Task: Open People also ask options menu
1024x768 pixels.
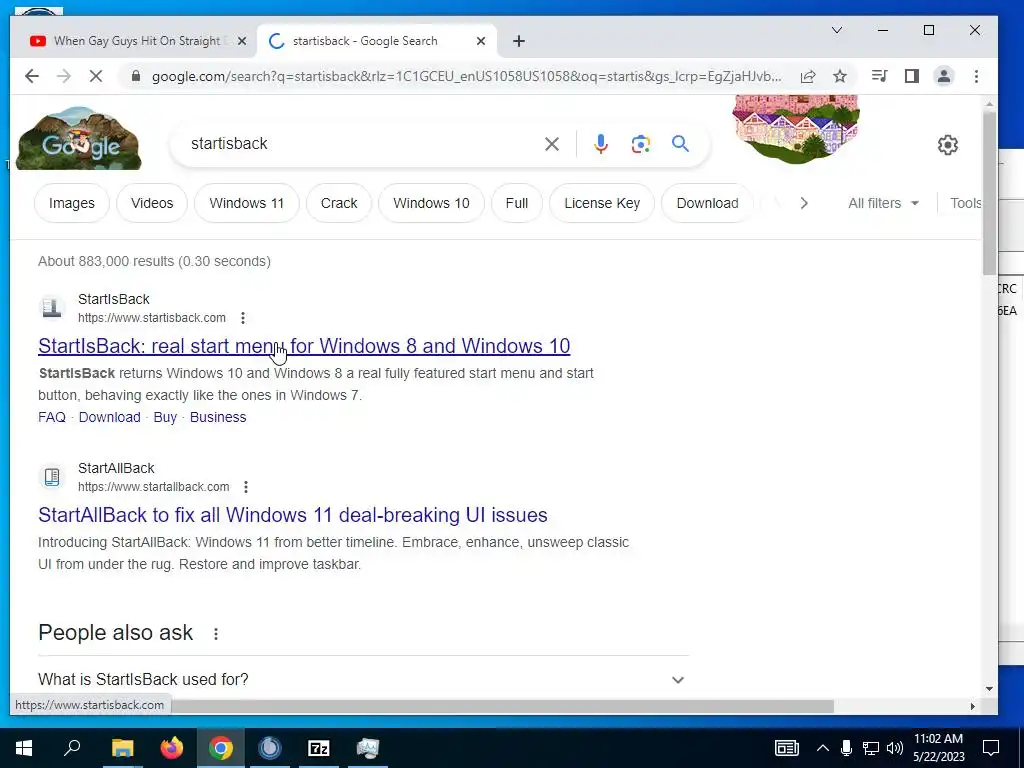Action: pyautogui.click(x=216, y=633)
